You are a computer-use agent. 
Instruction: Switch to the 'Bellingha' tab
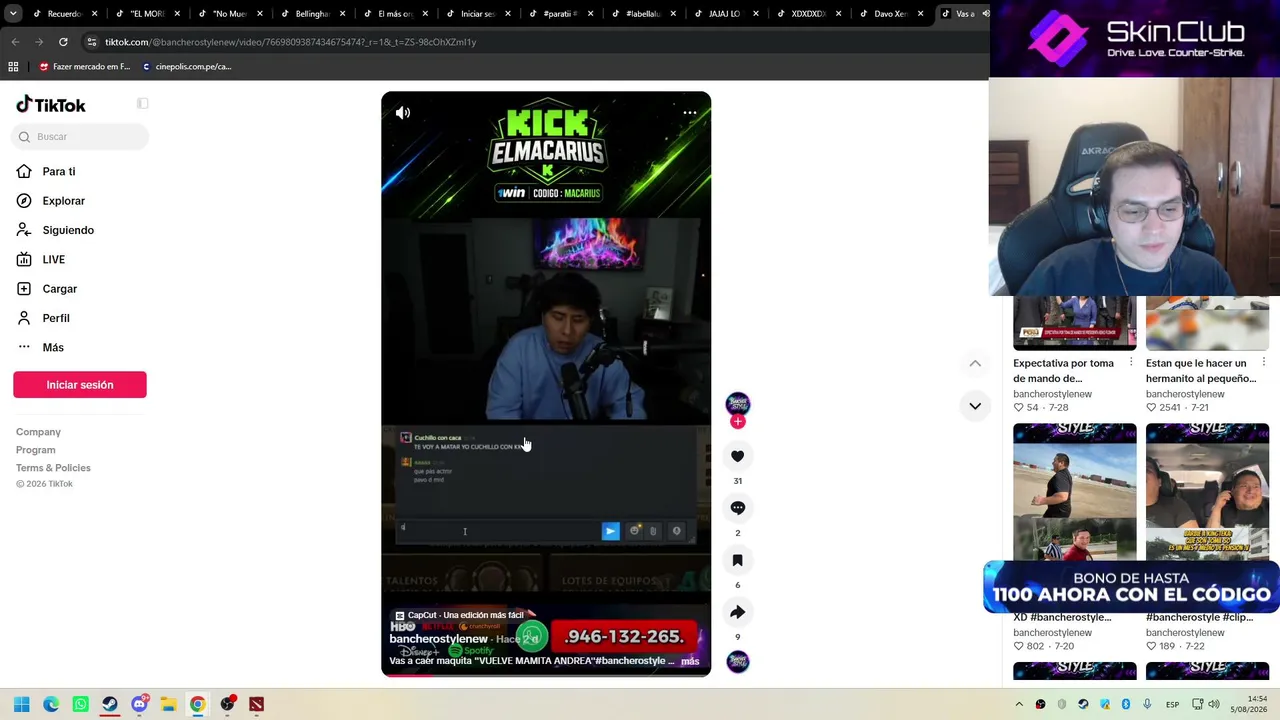[x=305, y=14]
